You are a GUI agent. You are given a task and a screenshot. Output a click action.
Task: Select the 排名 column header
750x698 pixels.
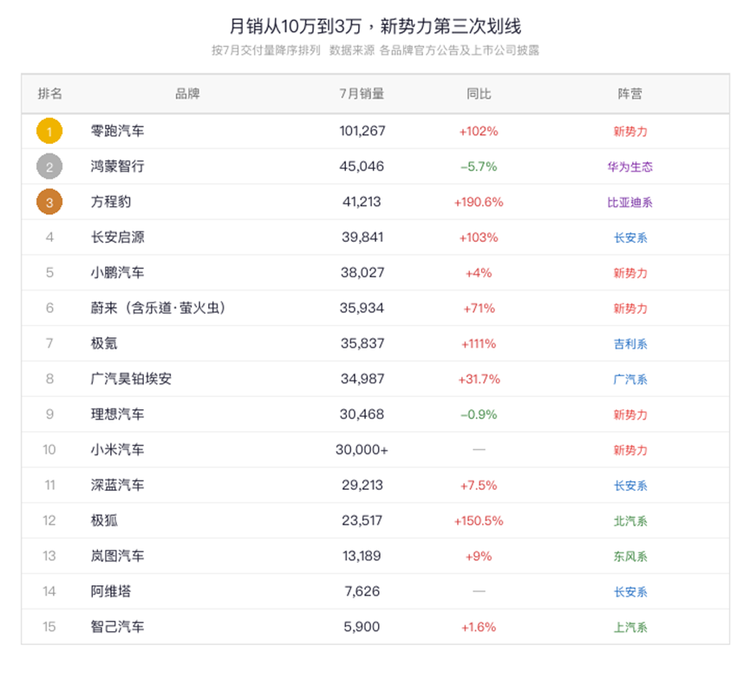click(50, 93)
